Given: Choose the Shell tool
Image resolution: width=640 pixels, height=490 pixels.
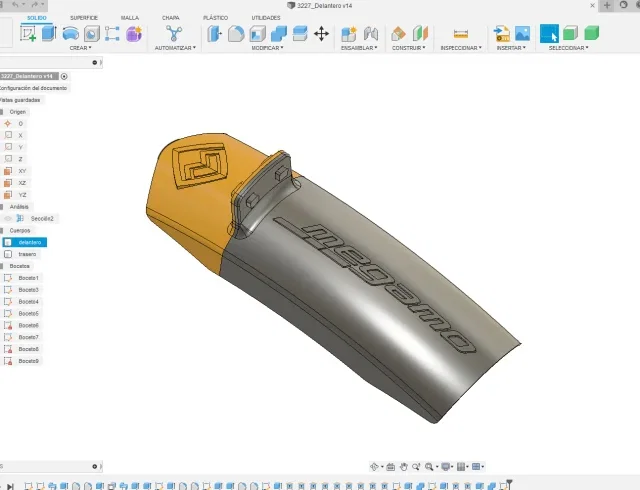Looking at the screenshot, I should tap(258, 33).
